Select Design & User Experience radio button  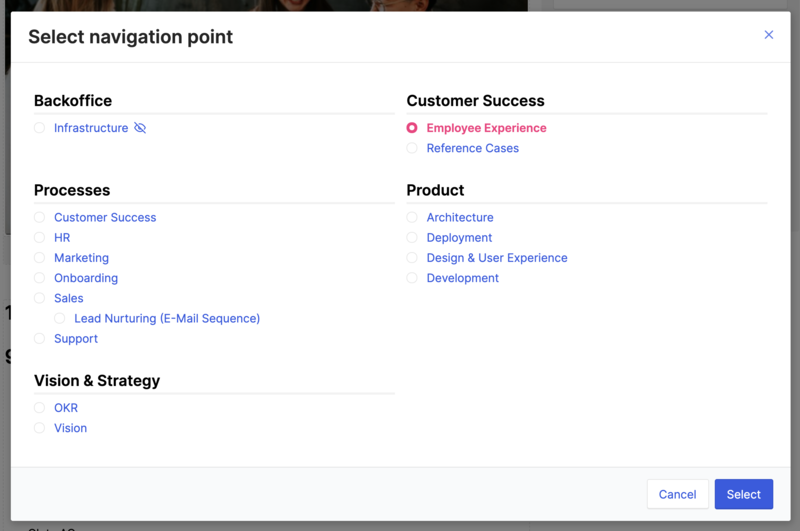click(412, 258)
